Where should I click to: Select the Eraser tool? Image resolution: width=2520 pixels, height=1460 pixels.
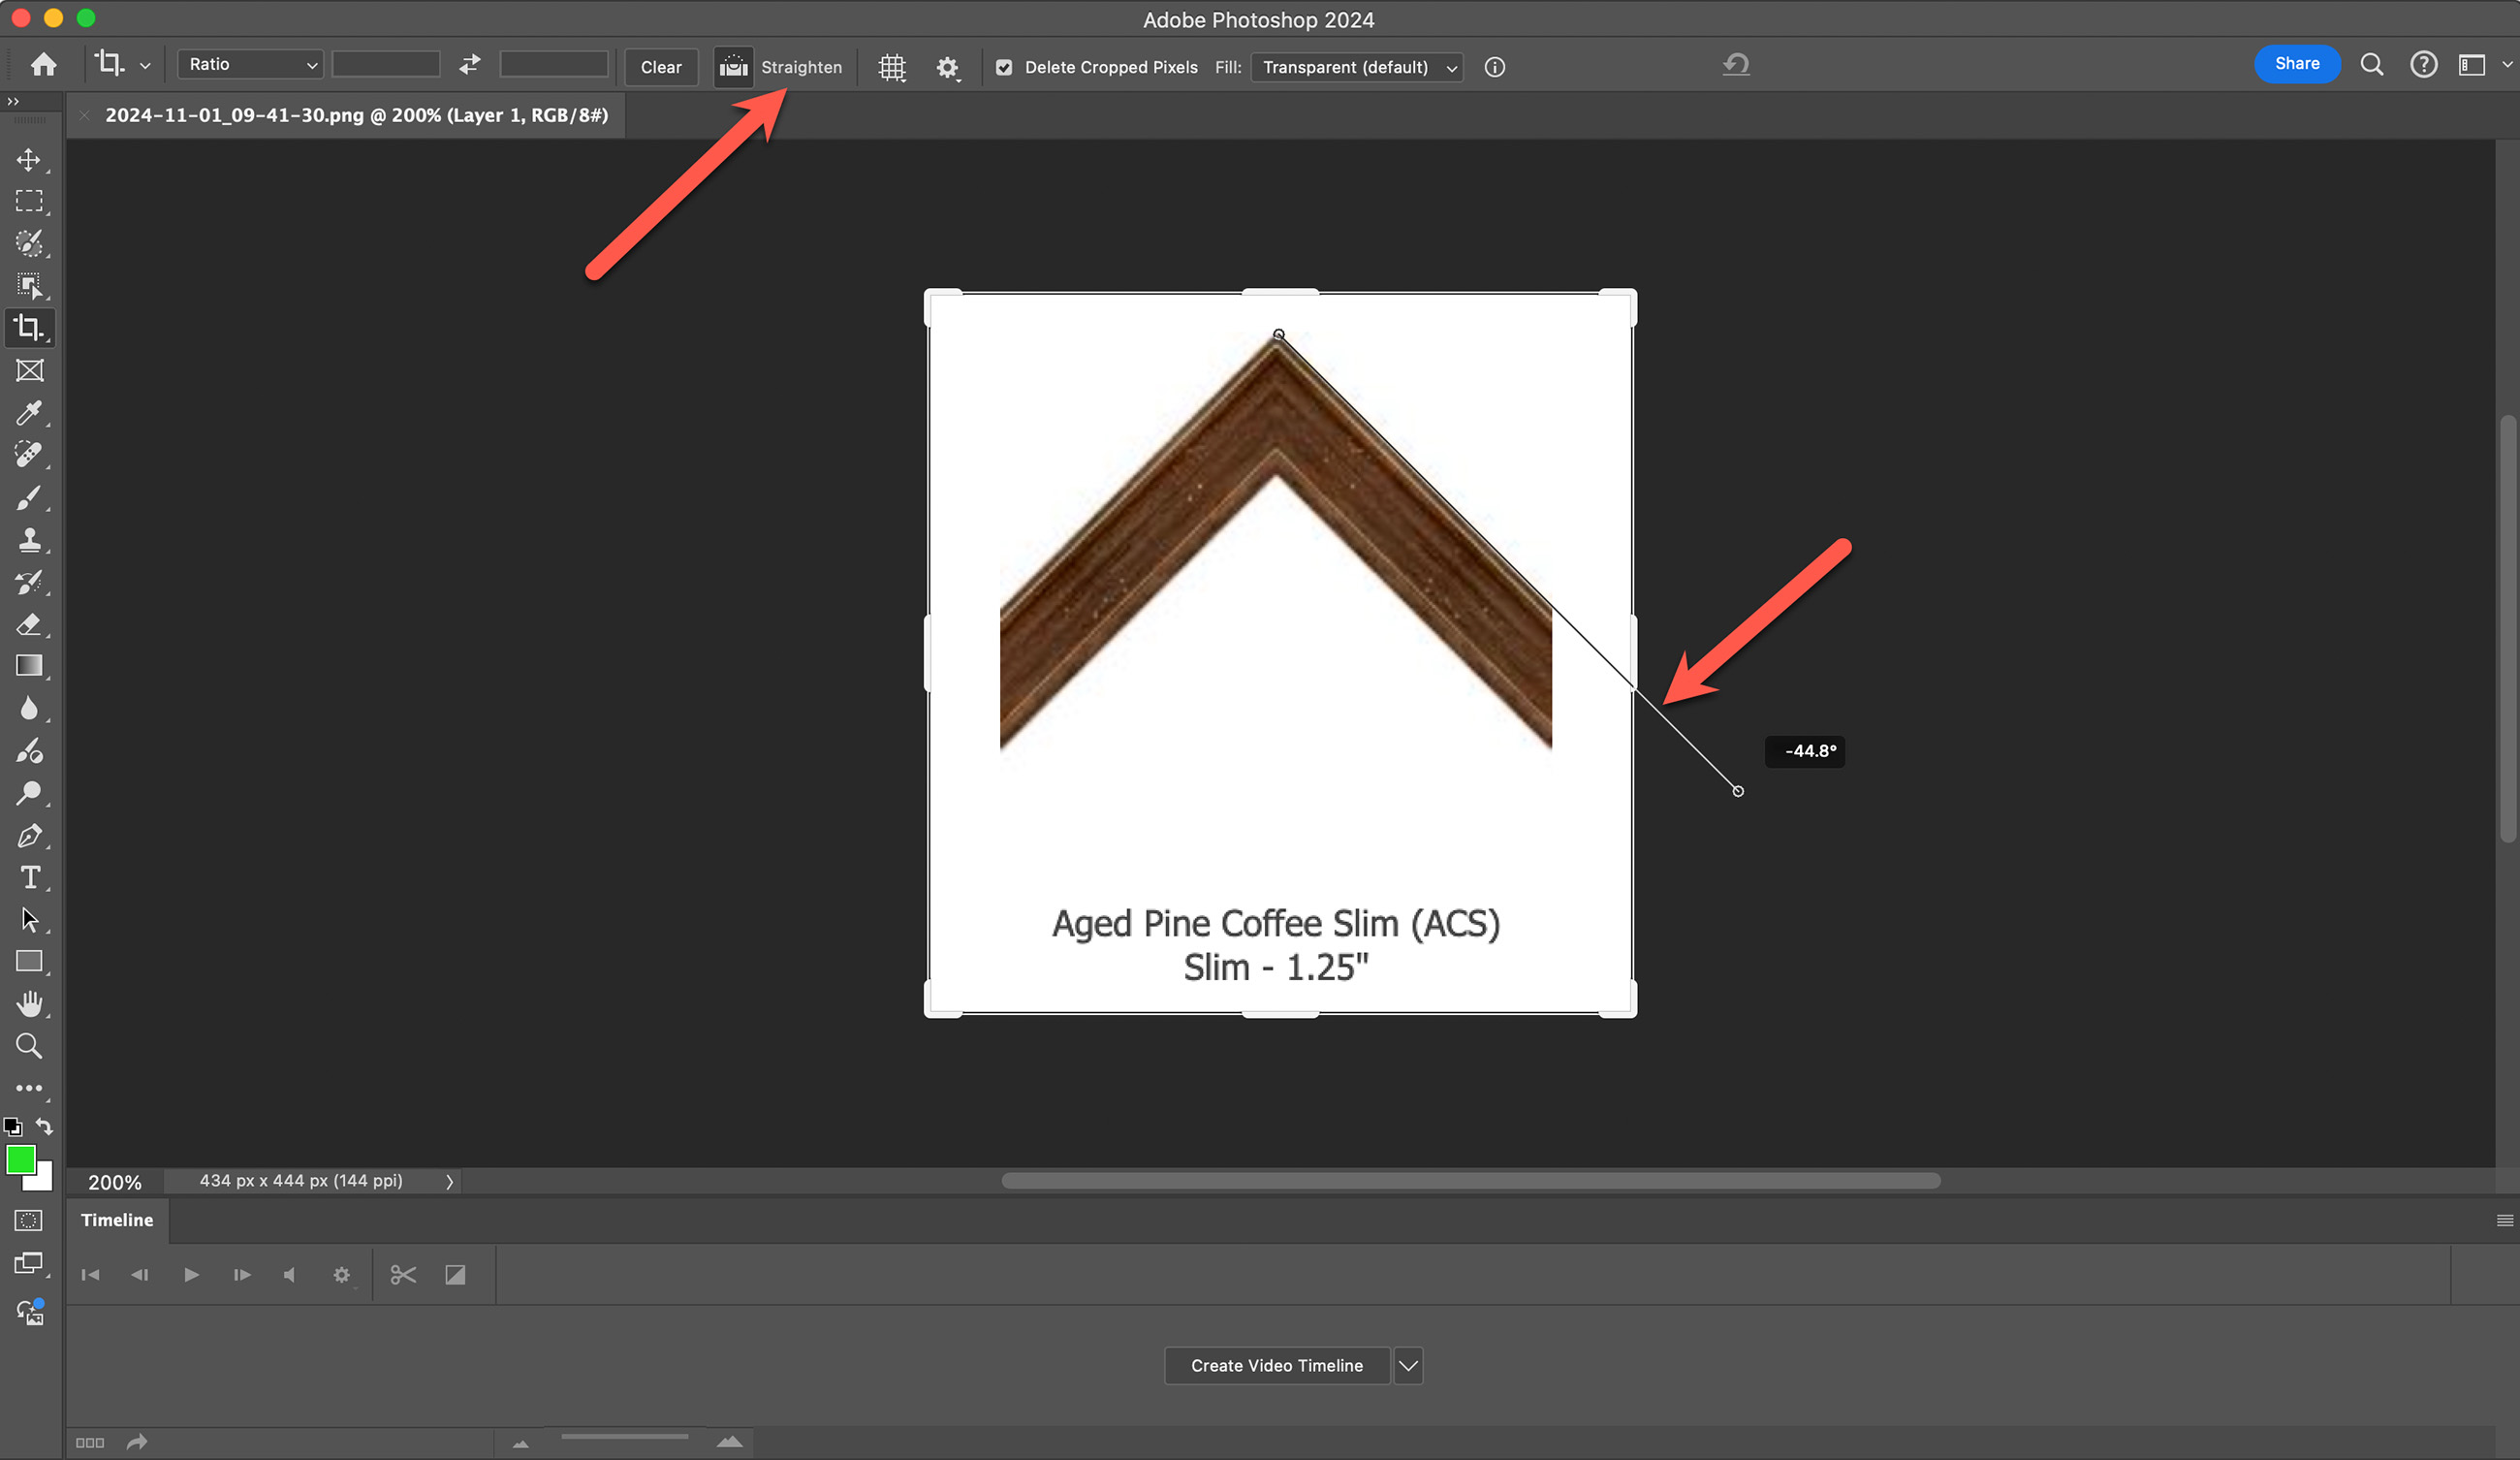[29, 625]
